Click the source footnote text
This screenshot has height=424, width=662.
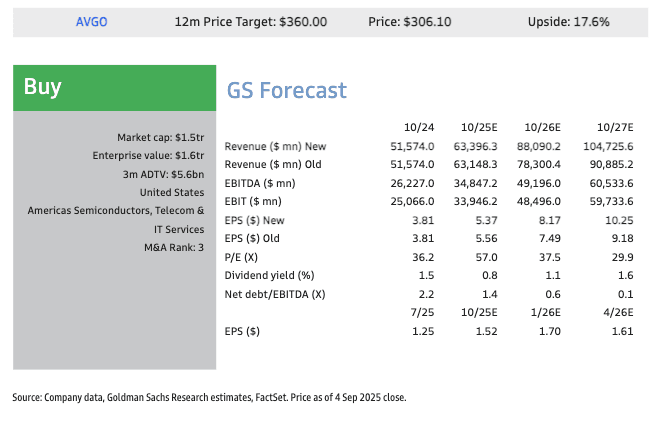click(x=209, y=397)
